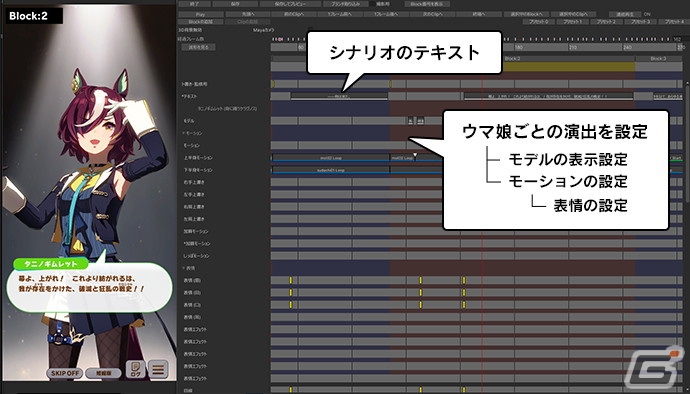Click the 波形を見る button
Image resolution: width=690 pixels, height=394 pixels.
point(198,47)
